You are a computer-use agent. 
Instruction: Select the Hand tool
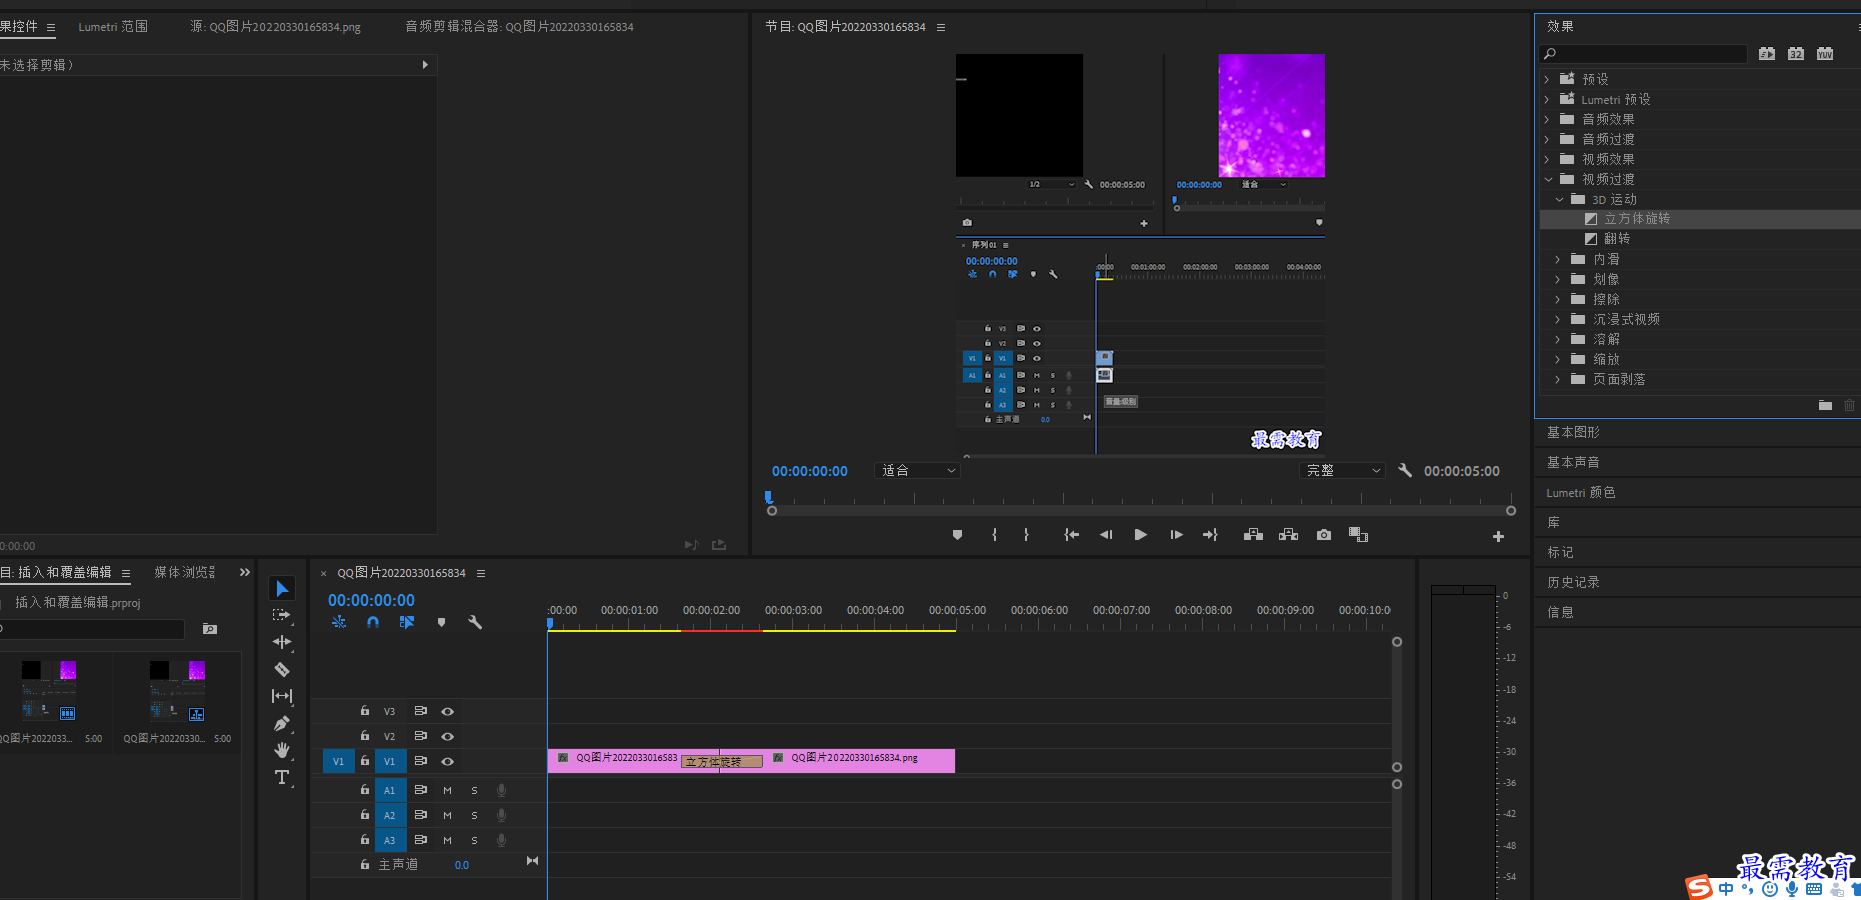click(x=282, y=750)
